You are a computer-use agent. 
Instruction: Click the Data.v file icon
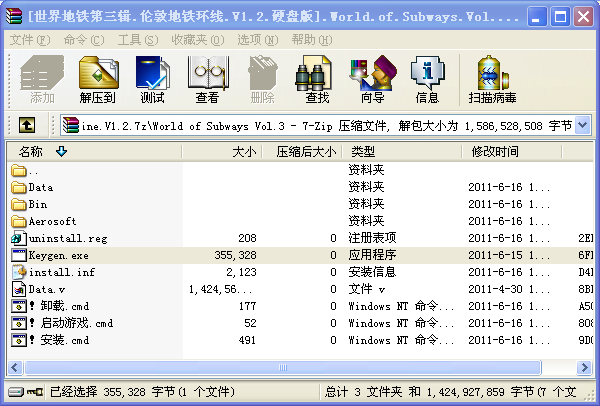tap(18, 289)
